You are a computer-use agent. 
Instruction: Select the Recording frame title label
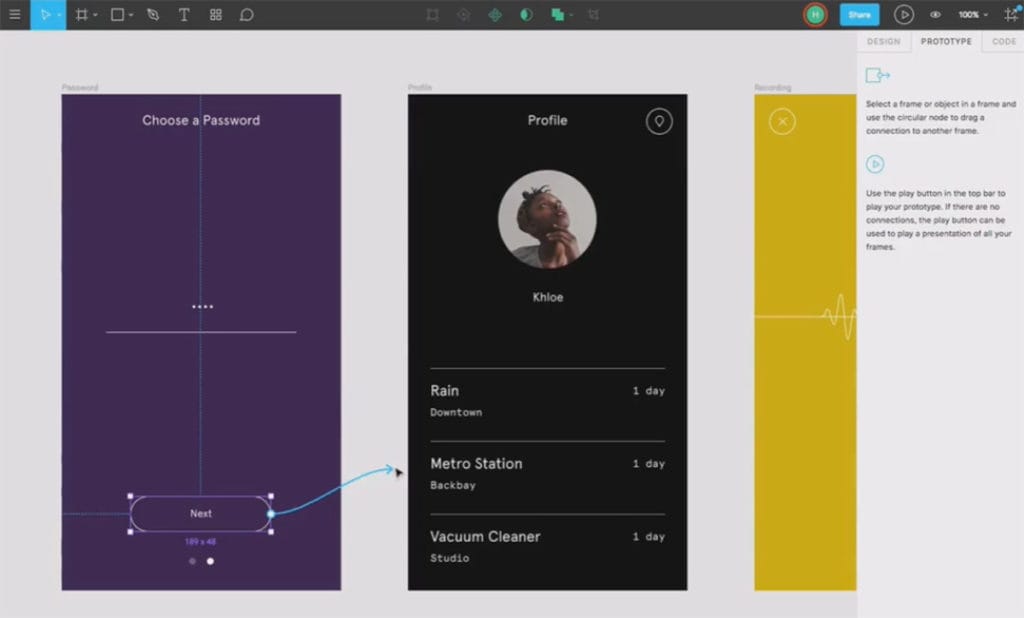point(770,87)
